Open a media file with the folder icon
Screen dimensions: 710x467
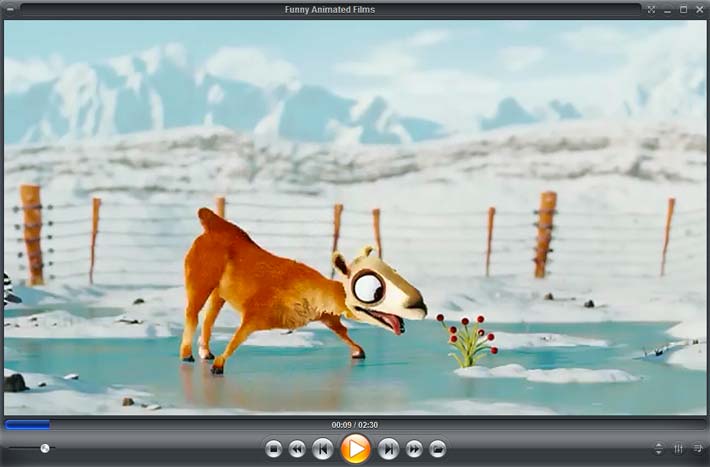point(437,449)
